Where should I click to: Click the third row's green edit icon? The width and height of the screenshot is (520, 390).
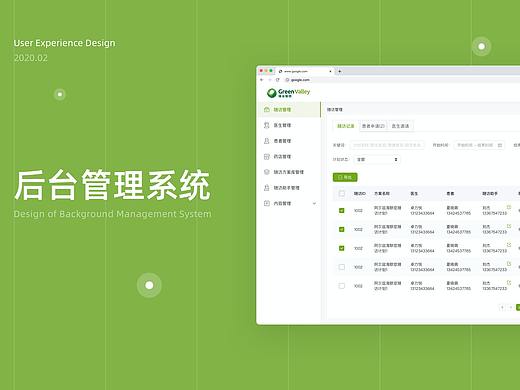click(509, 245)
